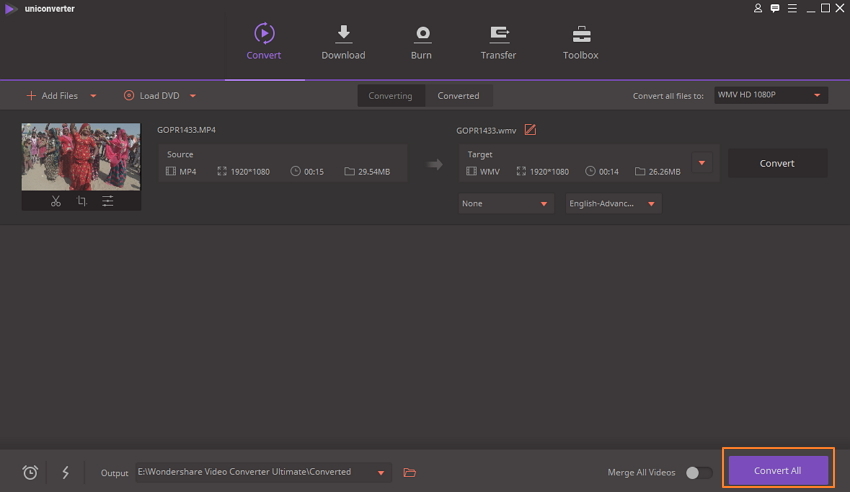This screenshot has height=492, width=850.
Task: Expand the Target format dropdown arrow
Action: (x=702, y=163)
